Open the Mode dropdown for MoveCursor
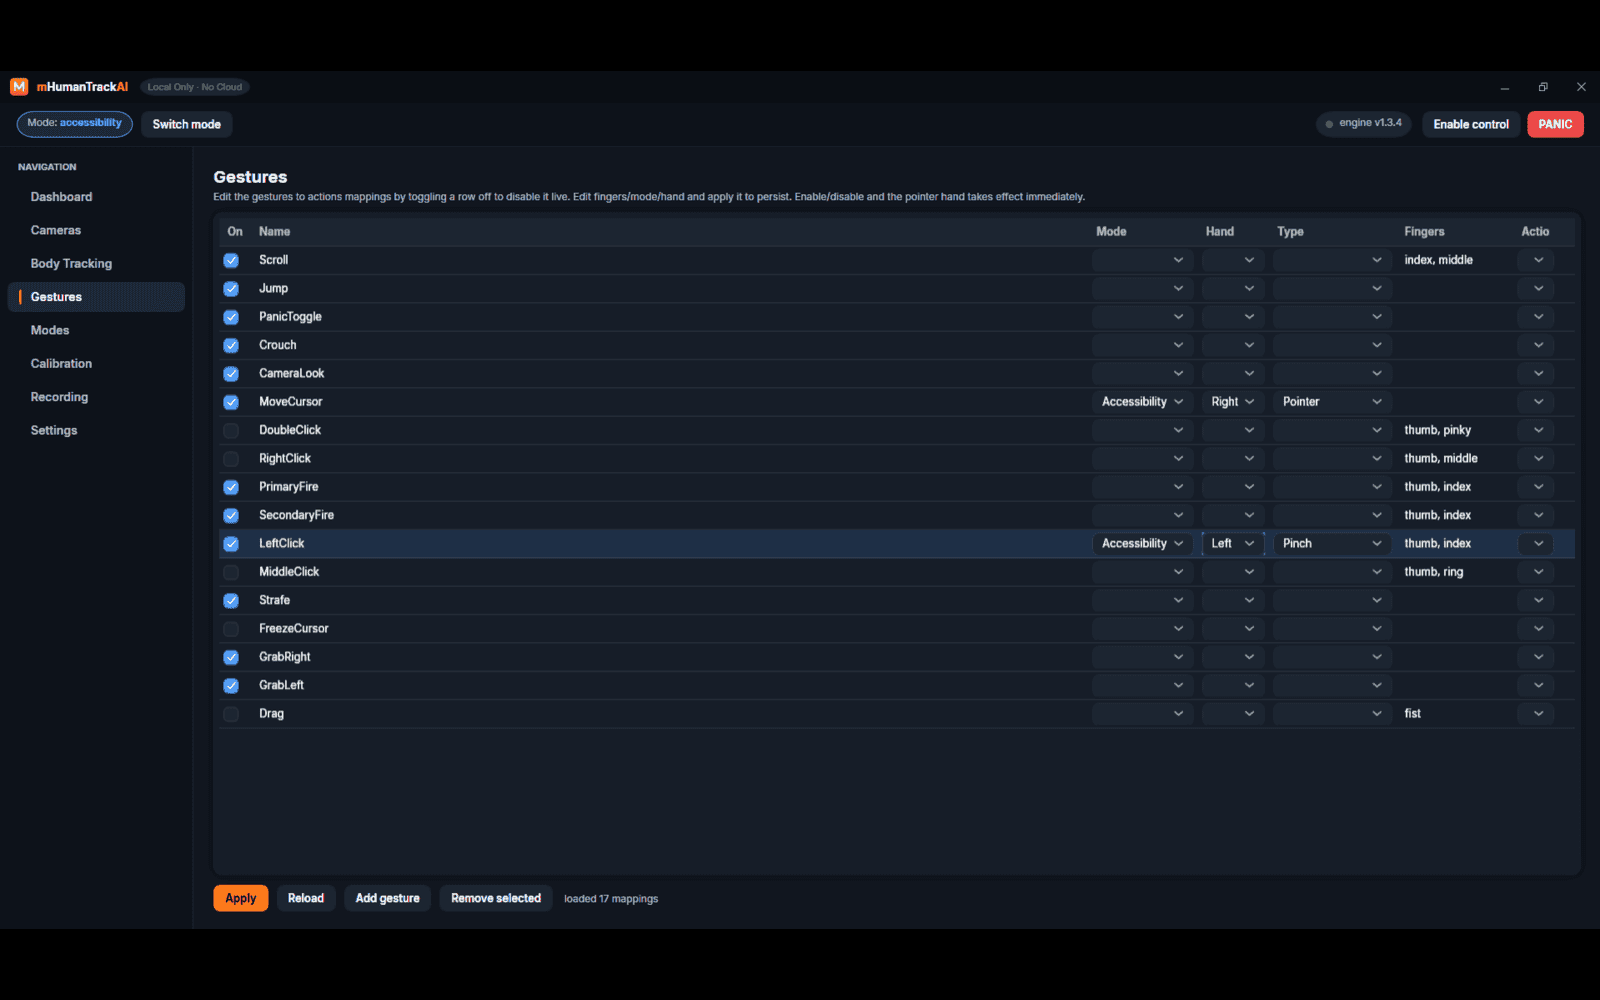This screenshot has height=1000, width=1600. click(1142, 402)
